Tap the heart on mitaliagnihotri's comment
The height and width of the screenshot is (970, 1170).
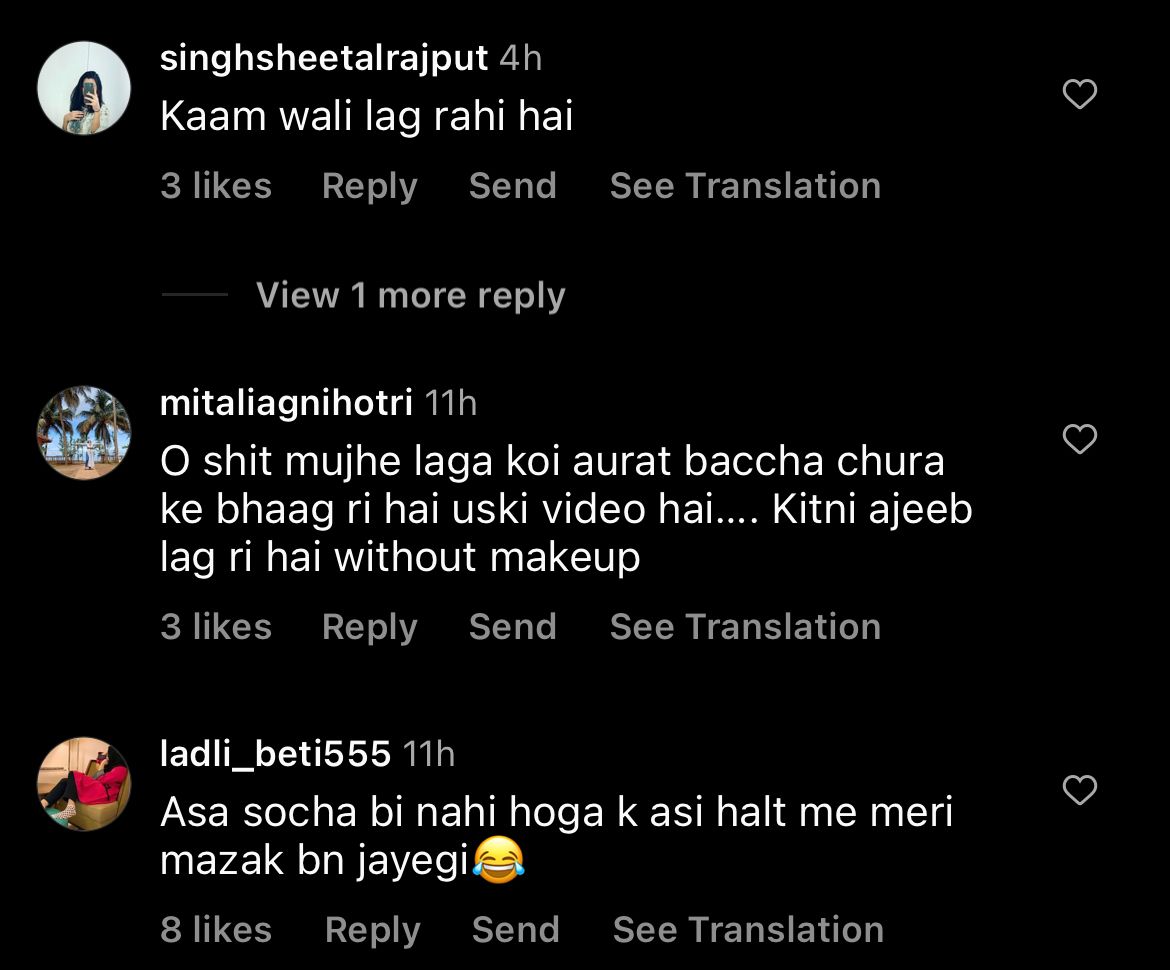tap(1079, 439)
